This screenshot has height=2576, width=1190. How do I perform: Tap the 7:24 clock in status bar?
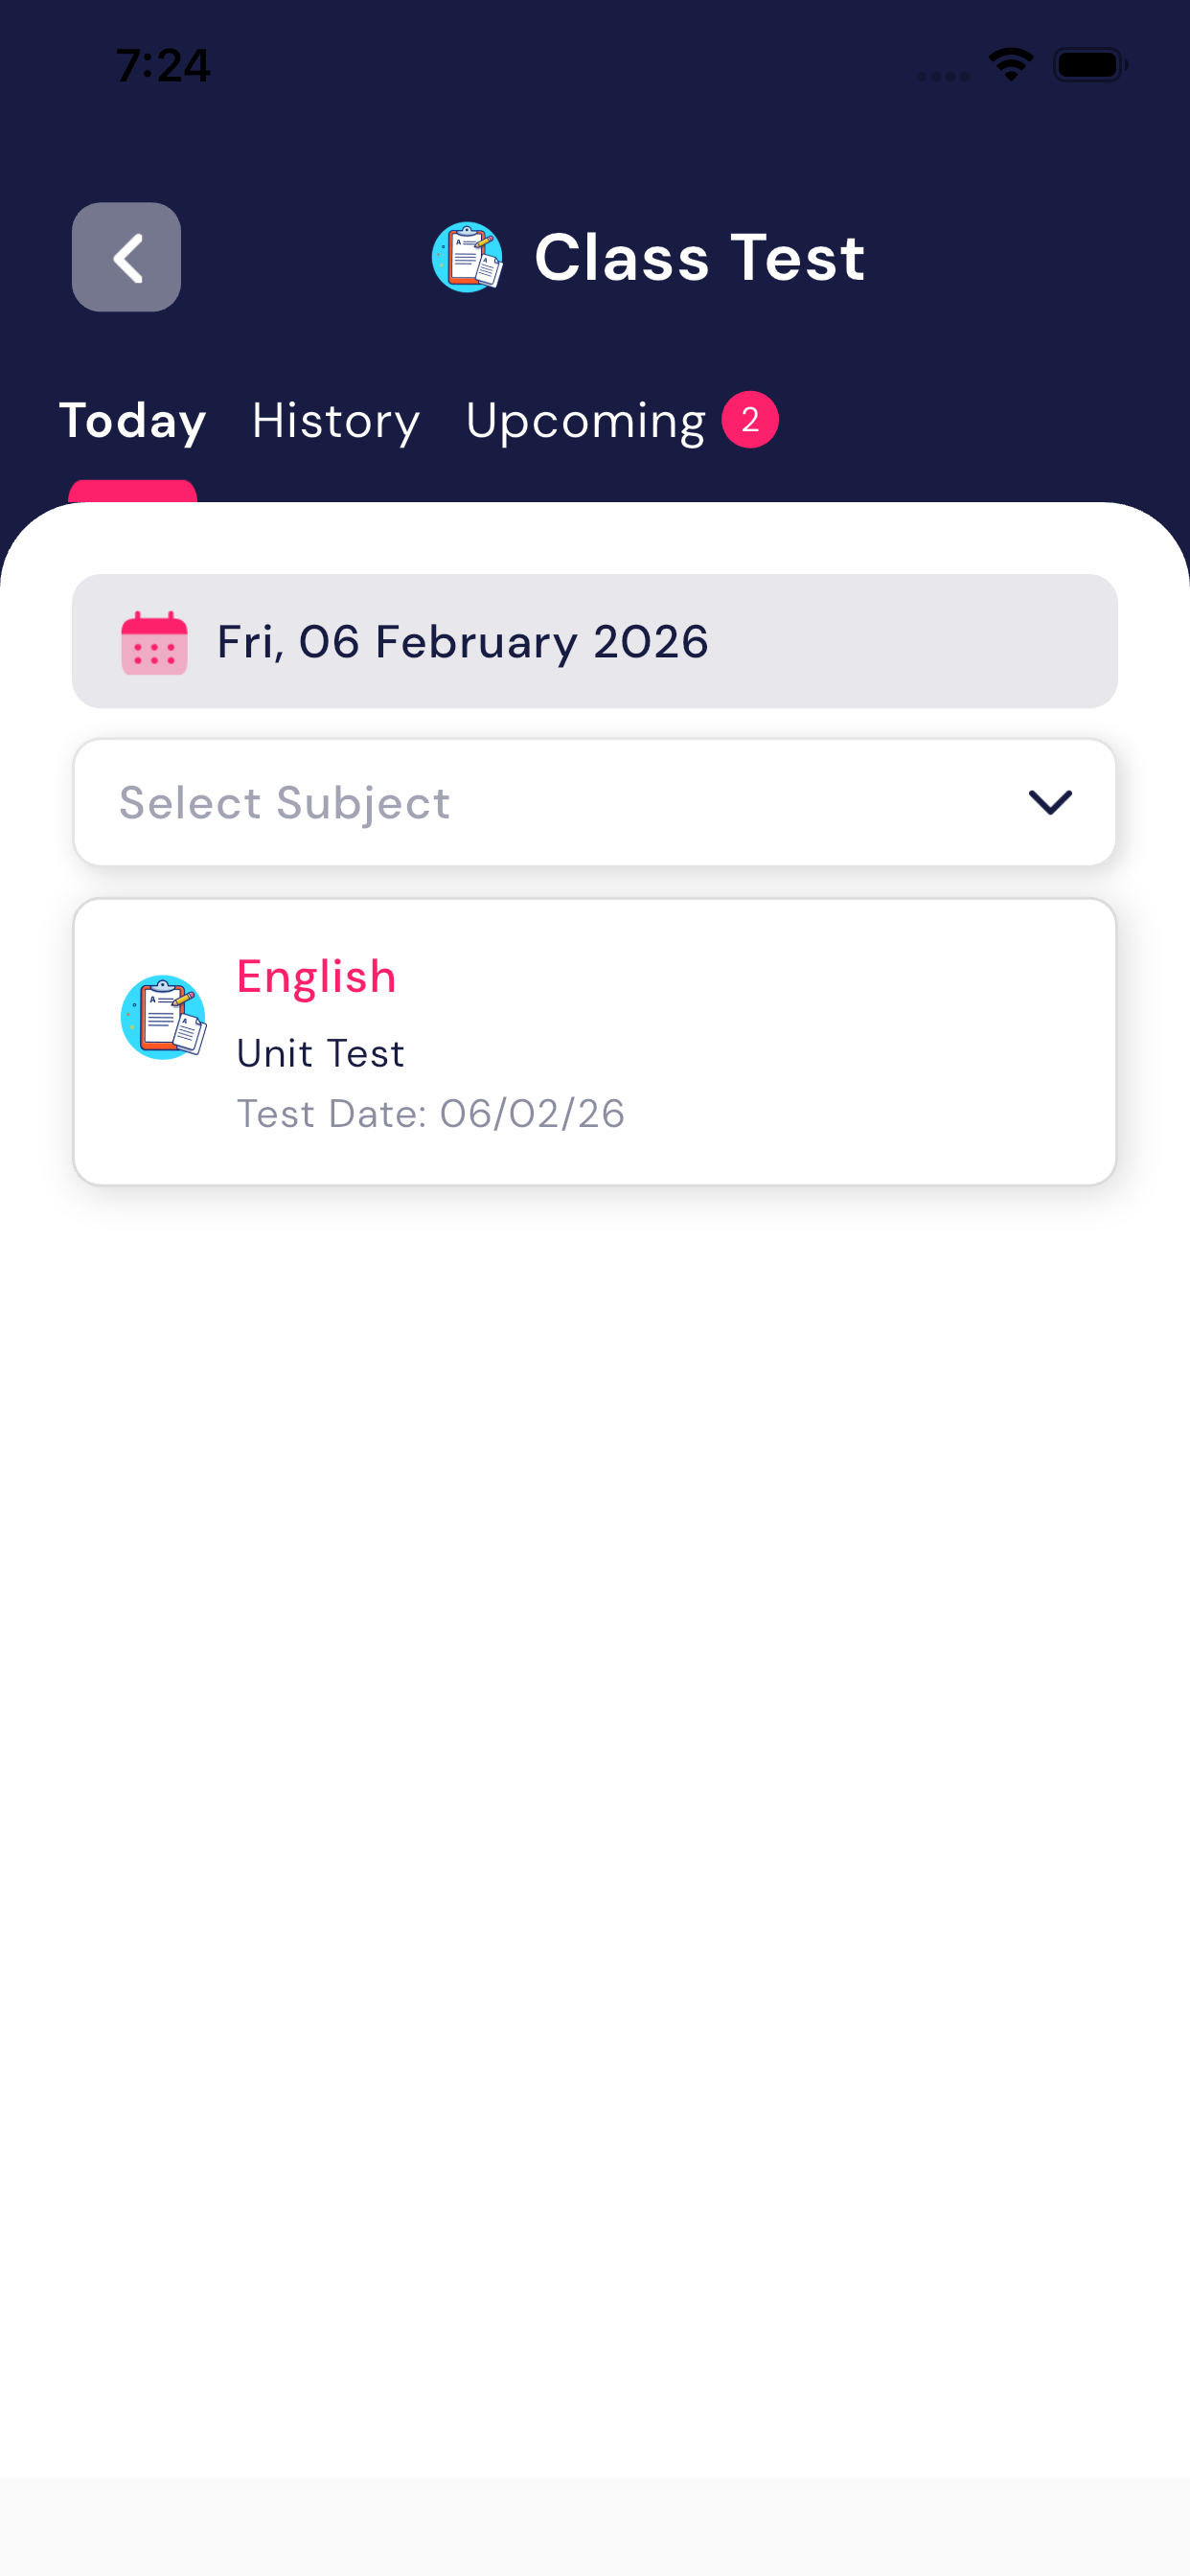(x=163, y=65)
